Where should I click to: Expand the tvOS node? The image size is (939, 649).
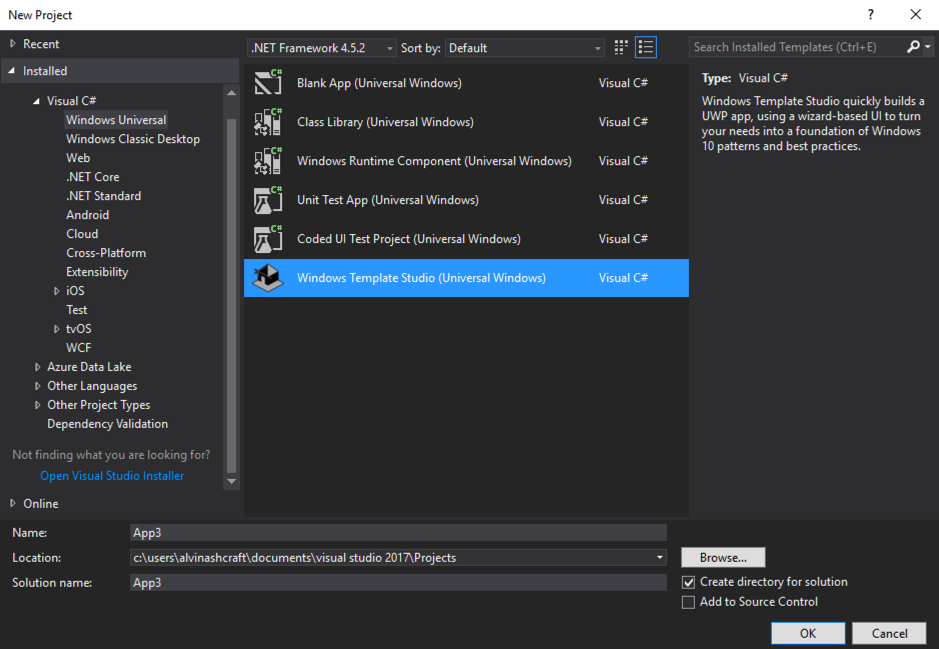[56, 329]
